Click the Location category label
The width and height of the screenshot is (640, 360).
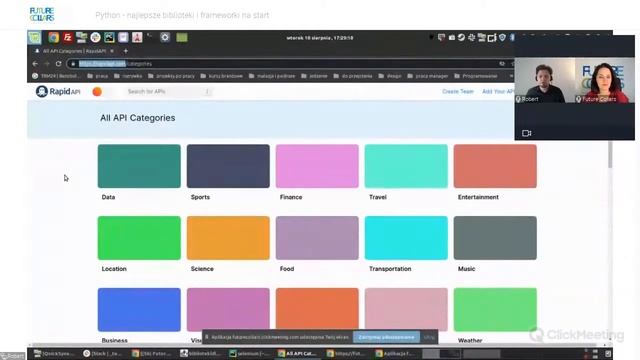114,269
